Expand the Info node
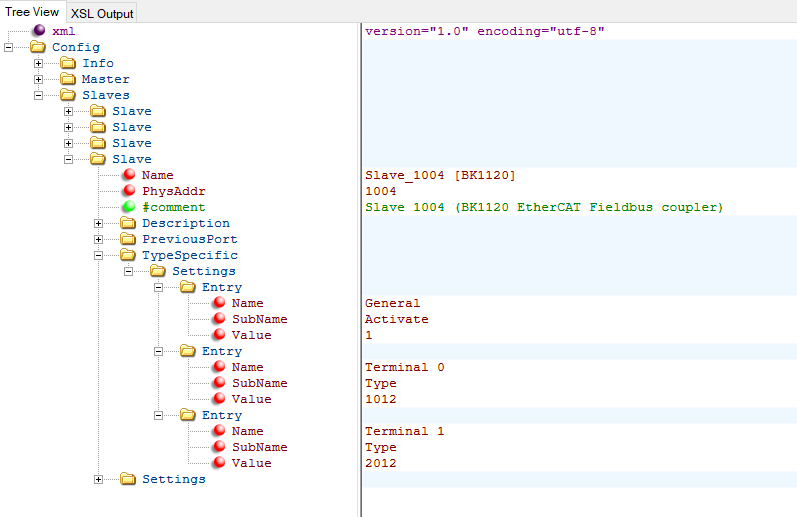The image size is (797, 517). click(x=39, y=63)
